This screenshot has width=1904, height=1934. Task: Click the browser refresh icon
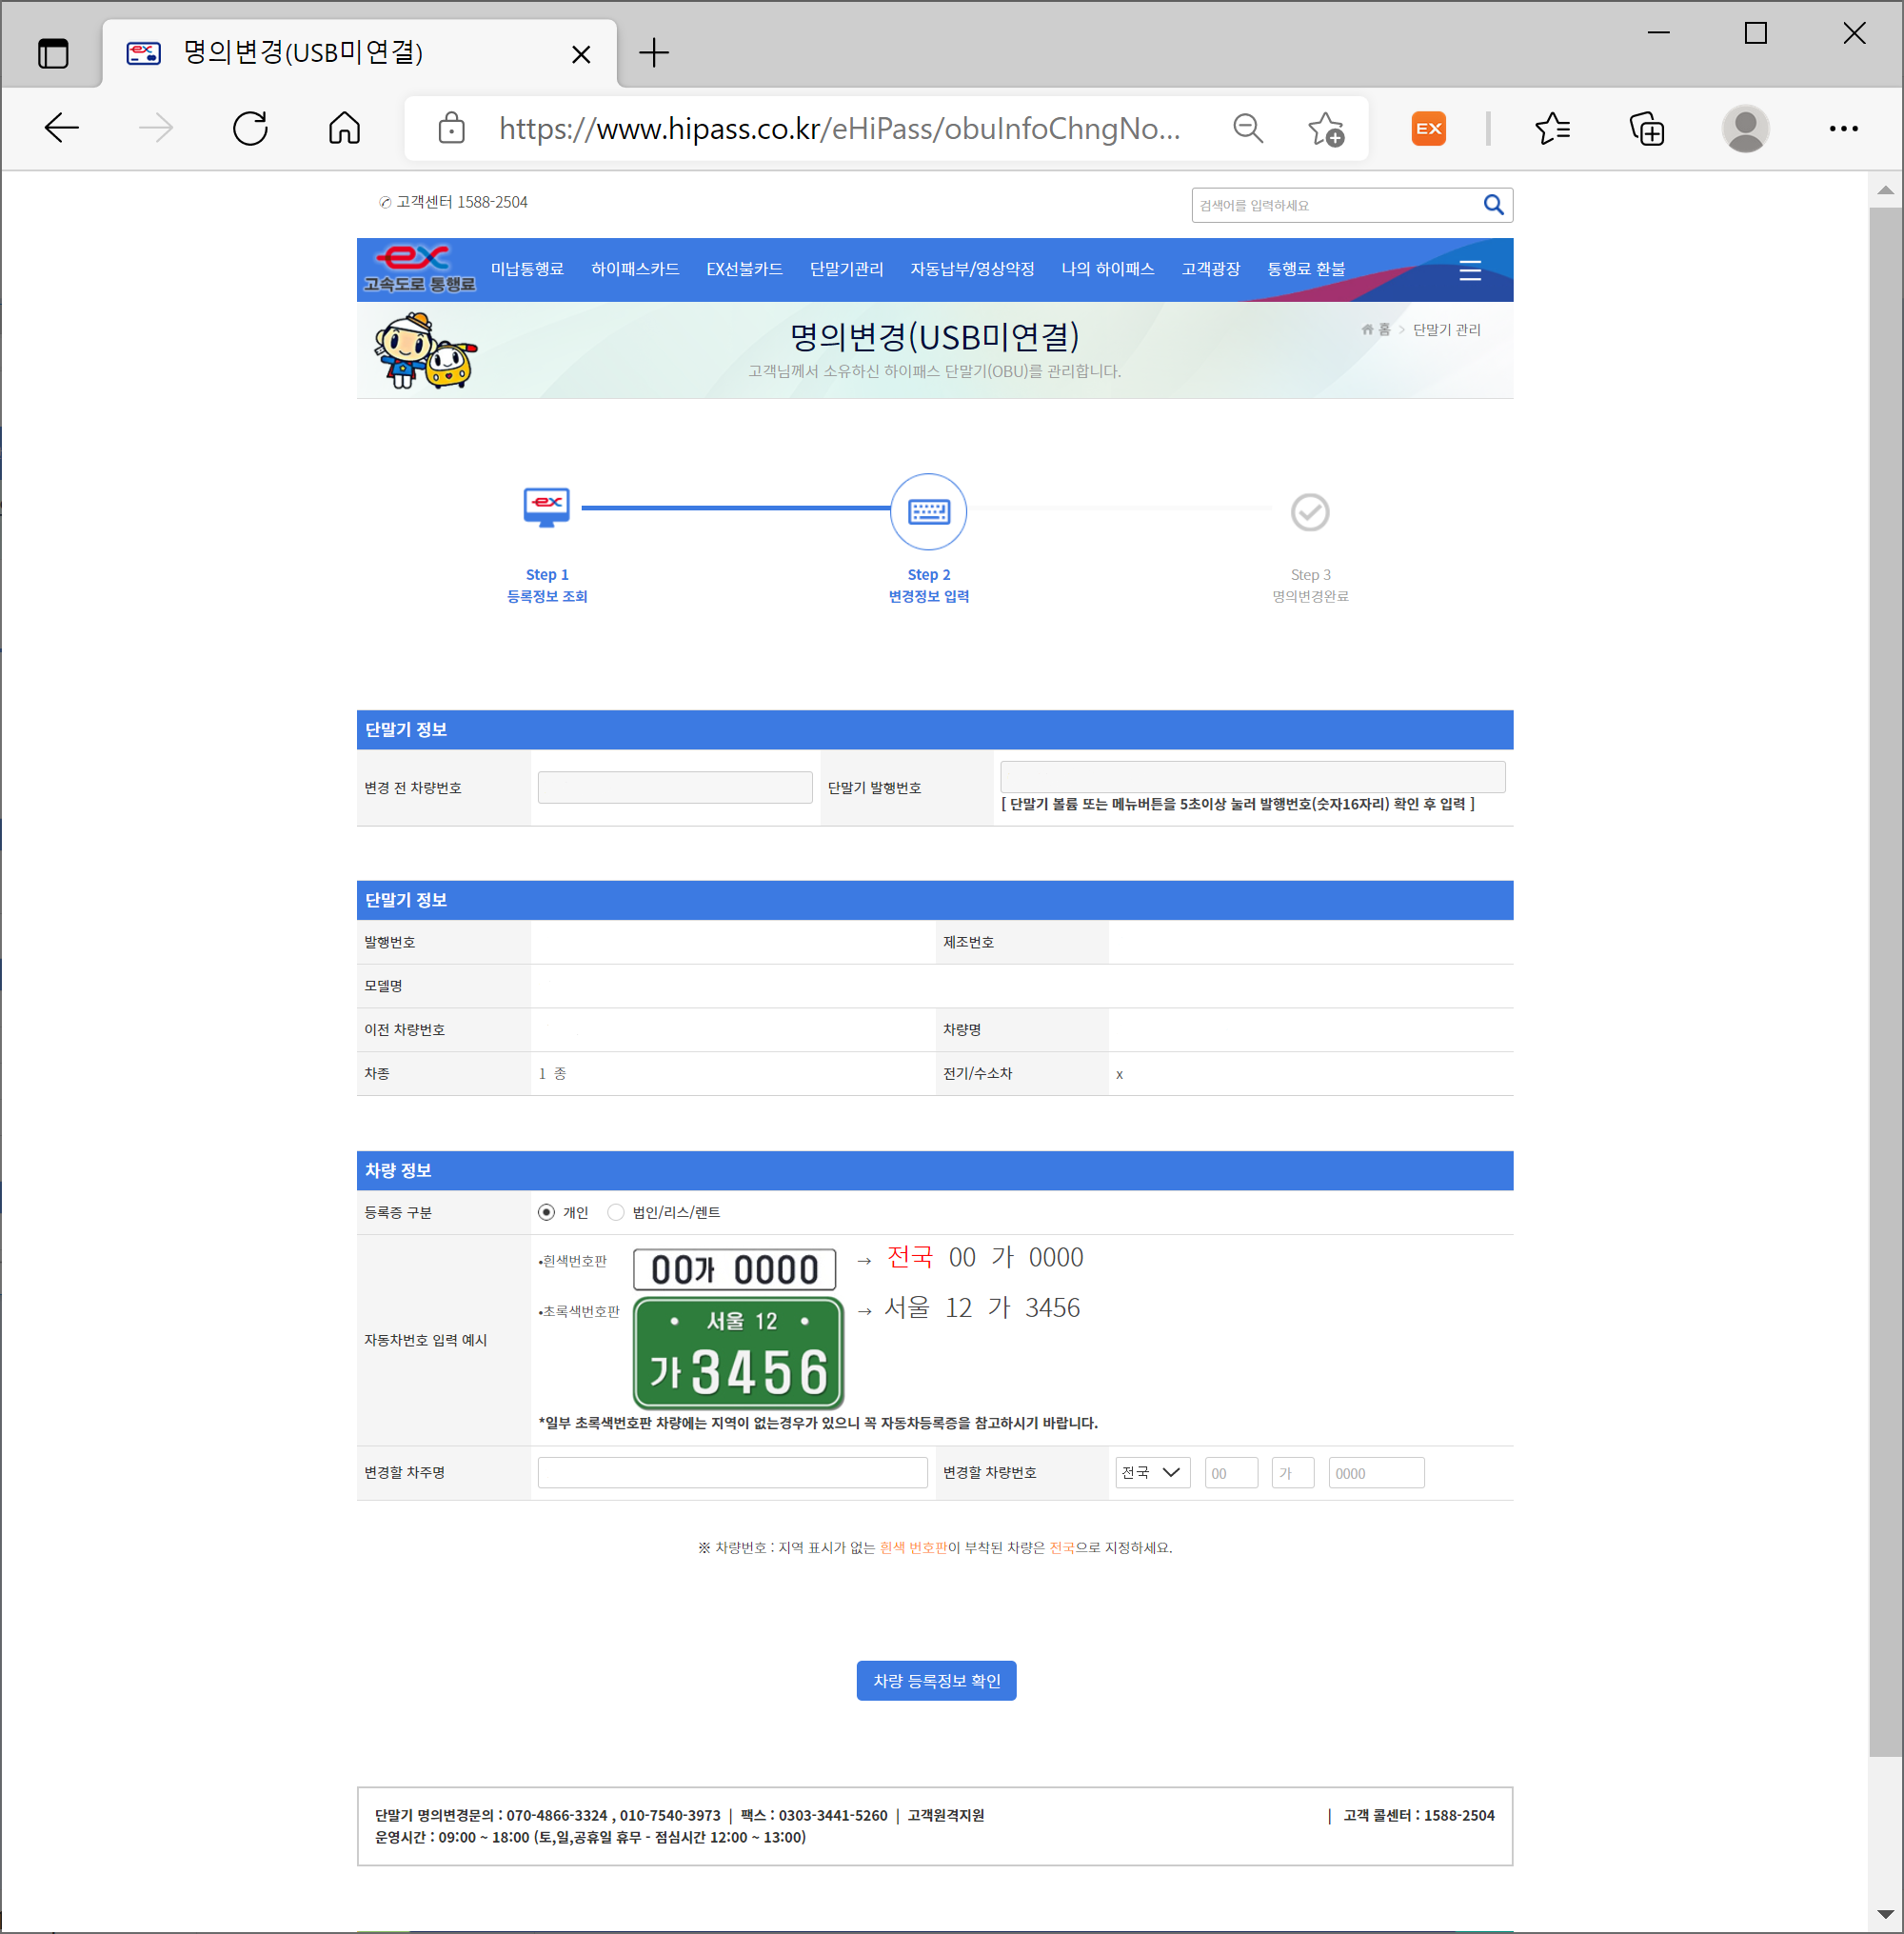(x=251, y=128)
